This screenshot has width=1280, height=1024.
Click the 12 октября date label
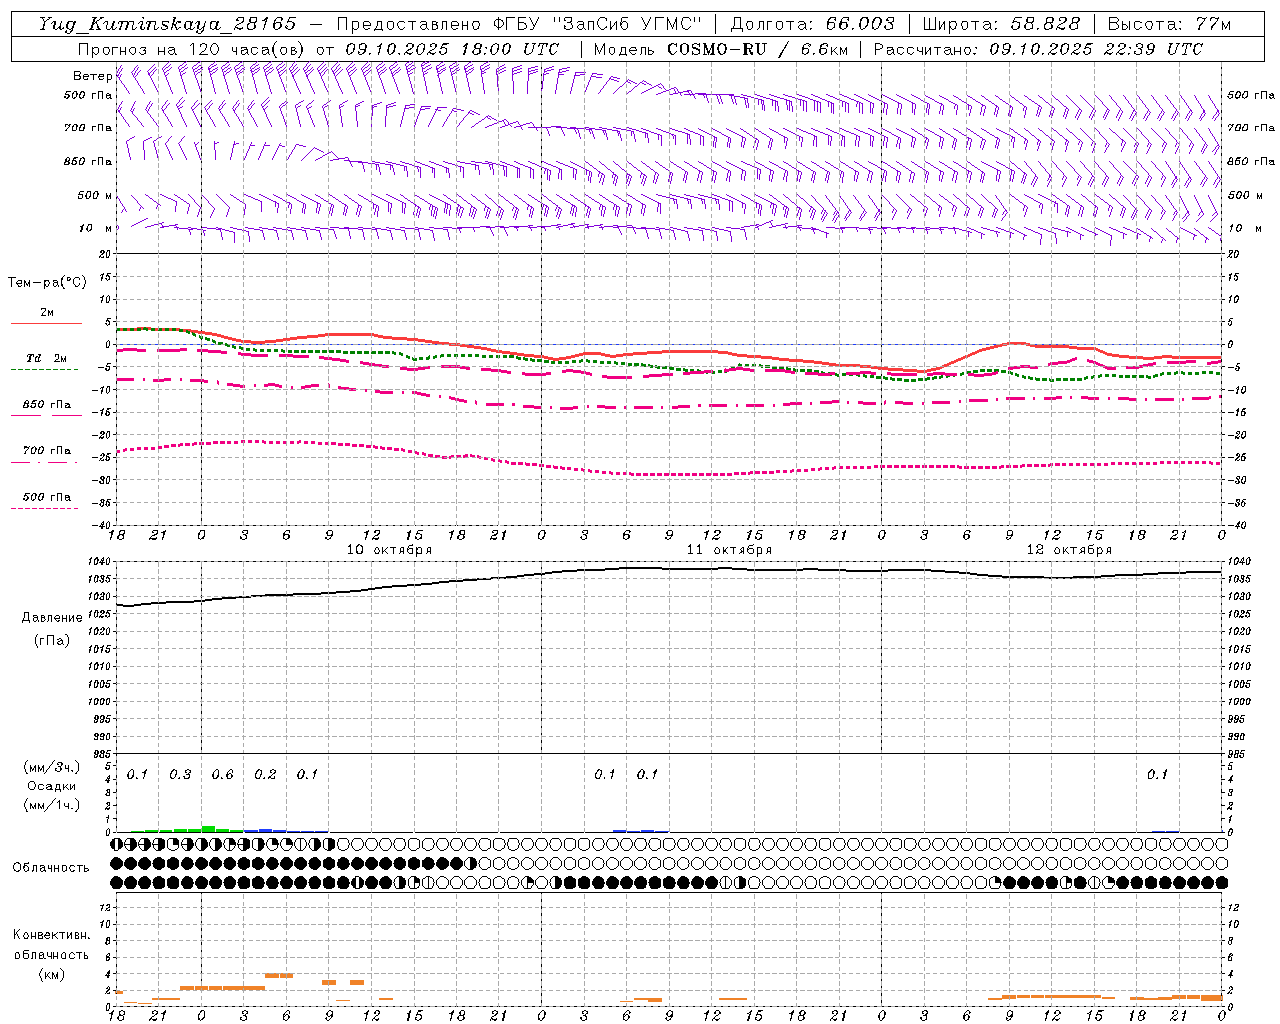click(1069, 550)
